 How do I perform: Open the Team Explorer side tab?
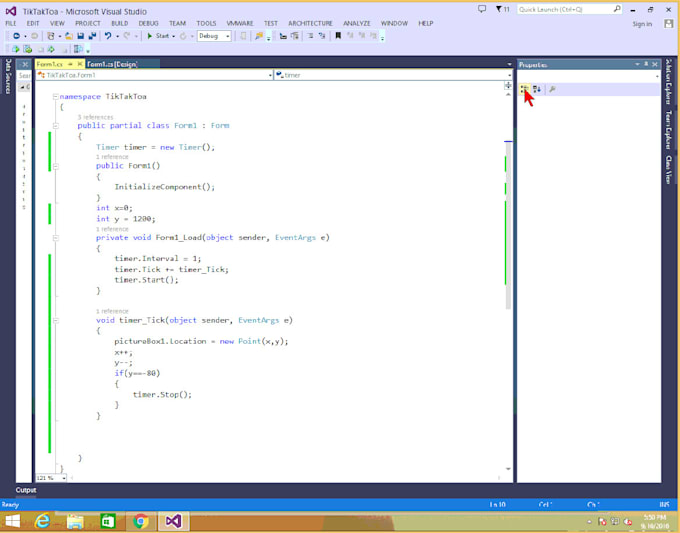pyautogui.click(x=668, y=130)
